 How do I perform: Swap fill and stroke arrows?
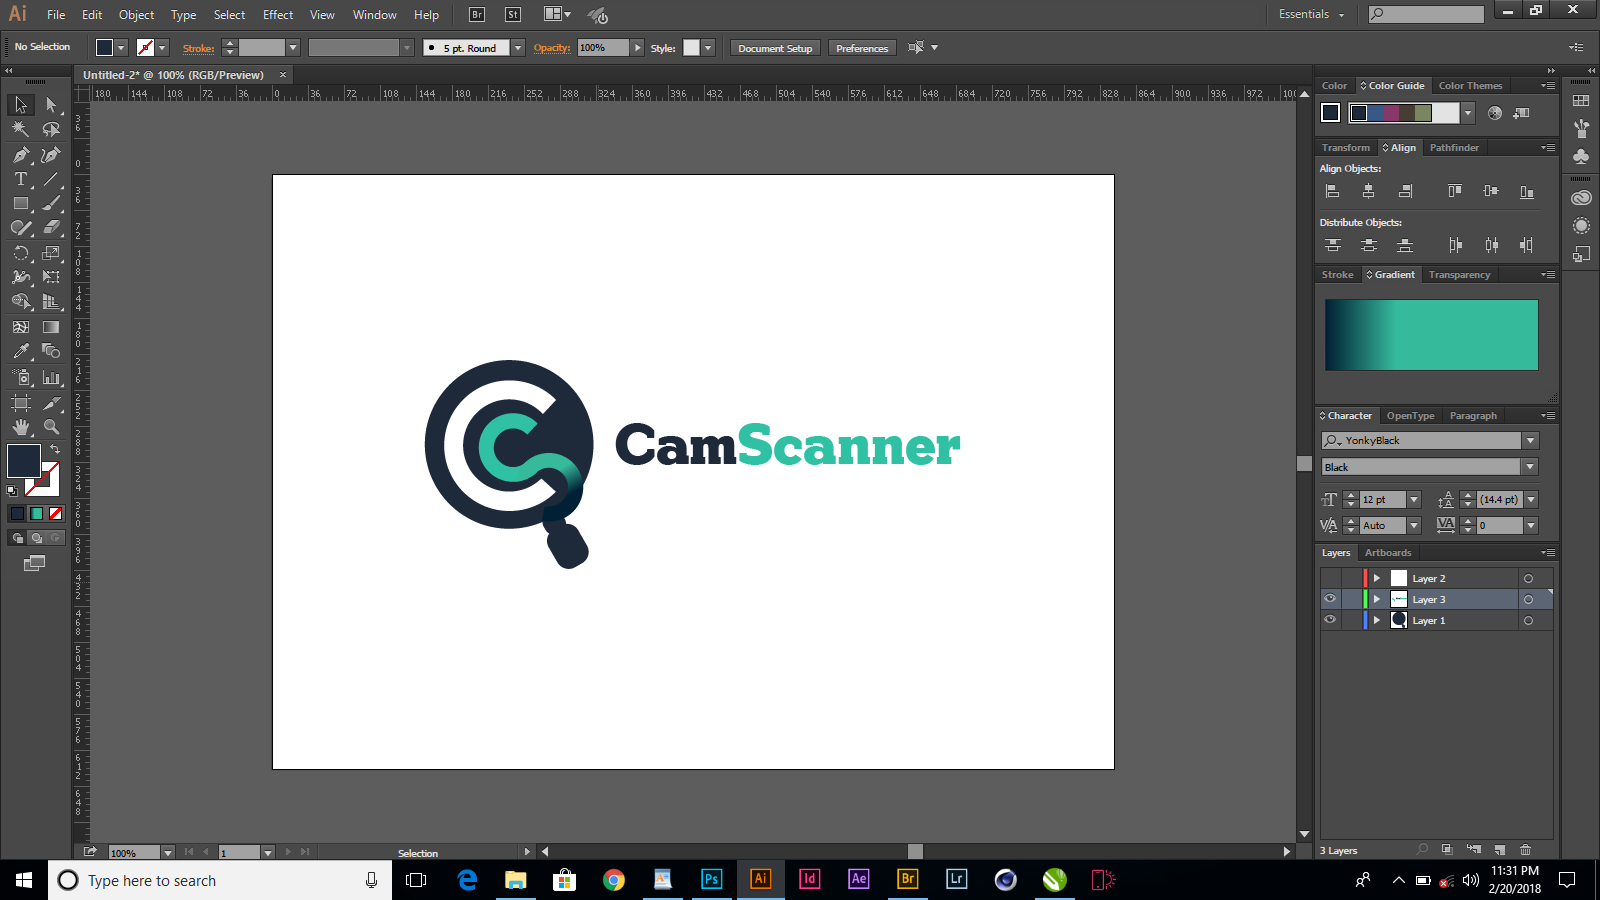point(55,450)
